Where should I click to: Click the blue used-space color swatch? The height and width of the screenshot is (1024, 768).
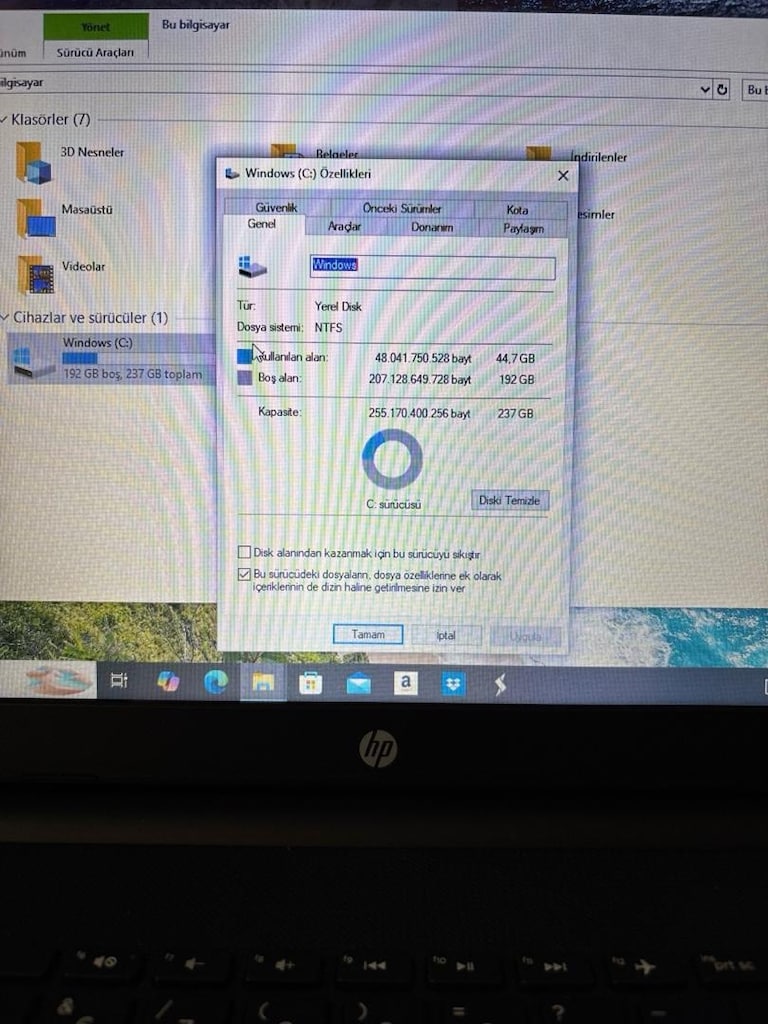[x=245, y=356]
